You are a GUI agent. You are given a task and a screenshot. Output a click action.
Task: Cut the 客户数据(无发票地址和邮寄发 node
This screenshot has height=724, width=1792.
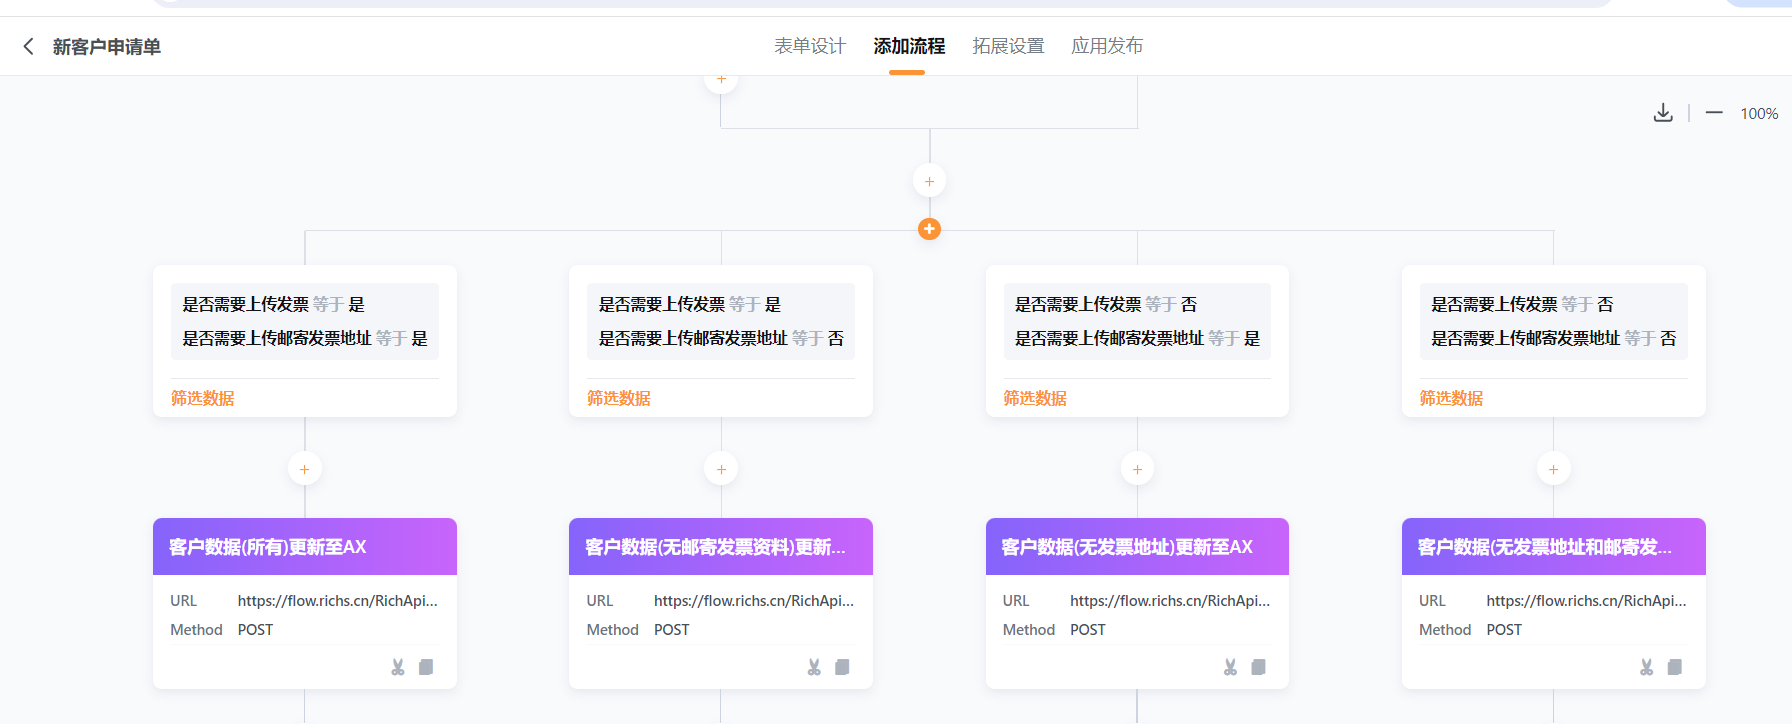coord(1646,667)
